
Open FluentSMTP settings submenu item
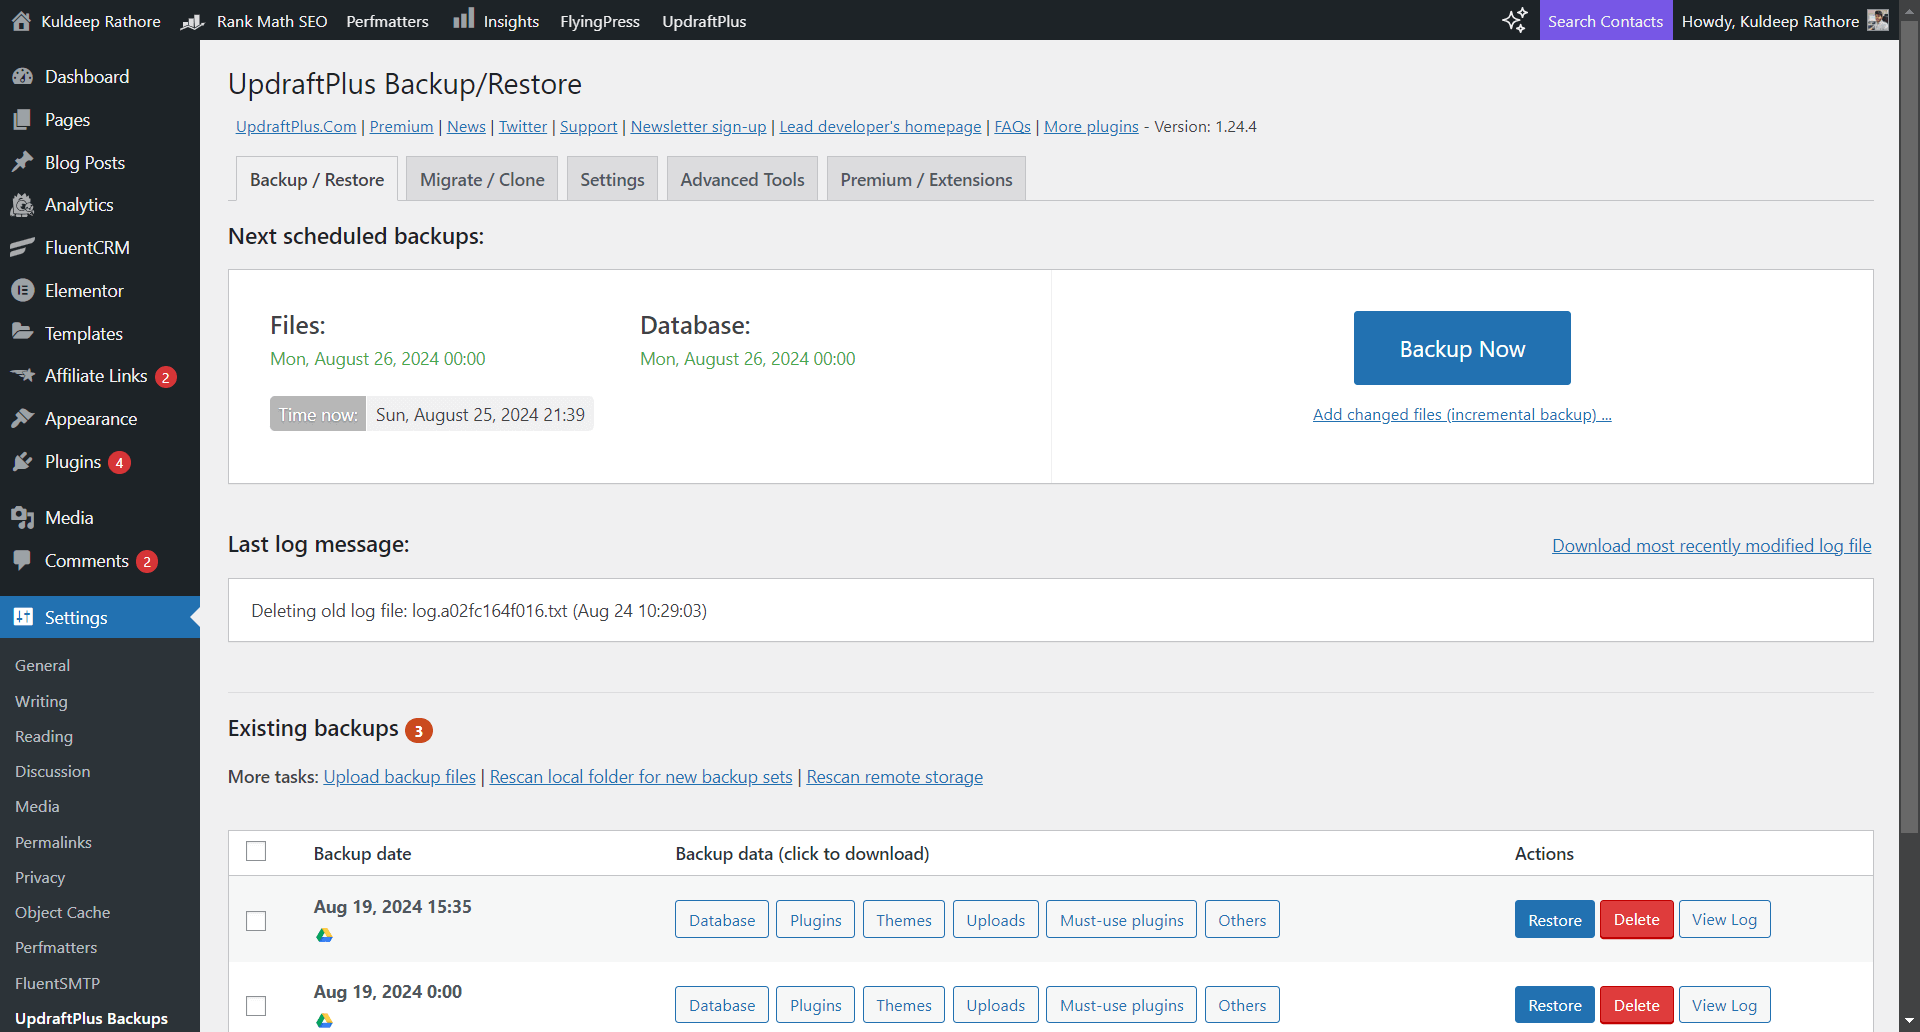[x=57, y=983]
